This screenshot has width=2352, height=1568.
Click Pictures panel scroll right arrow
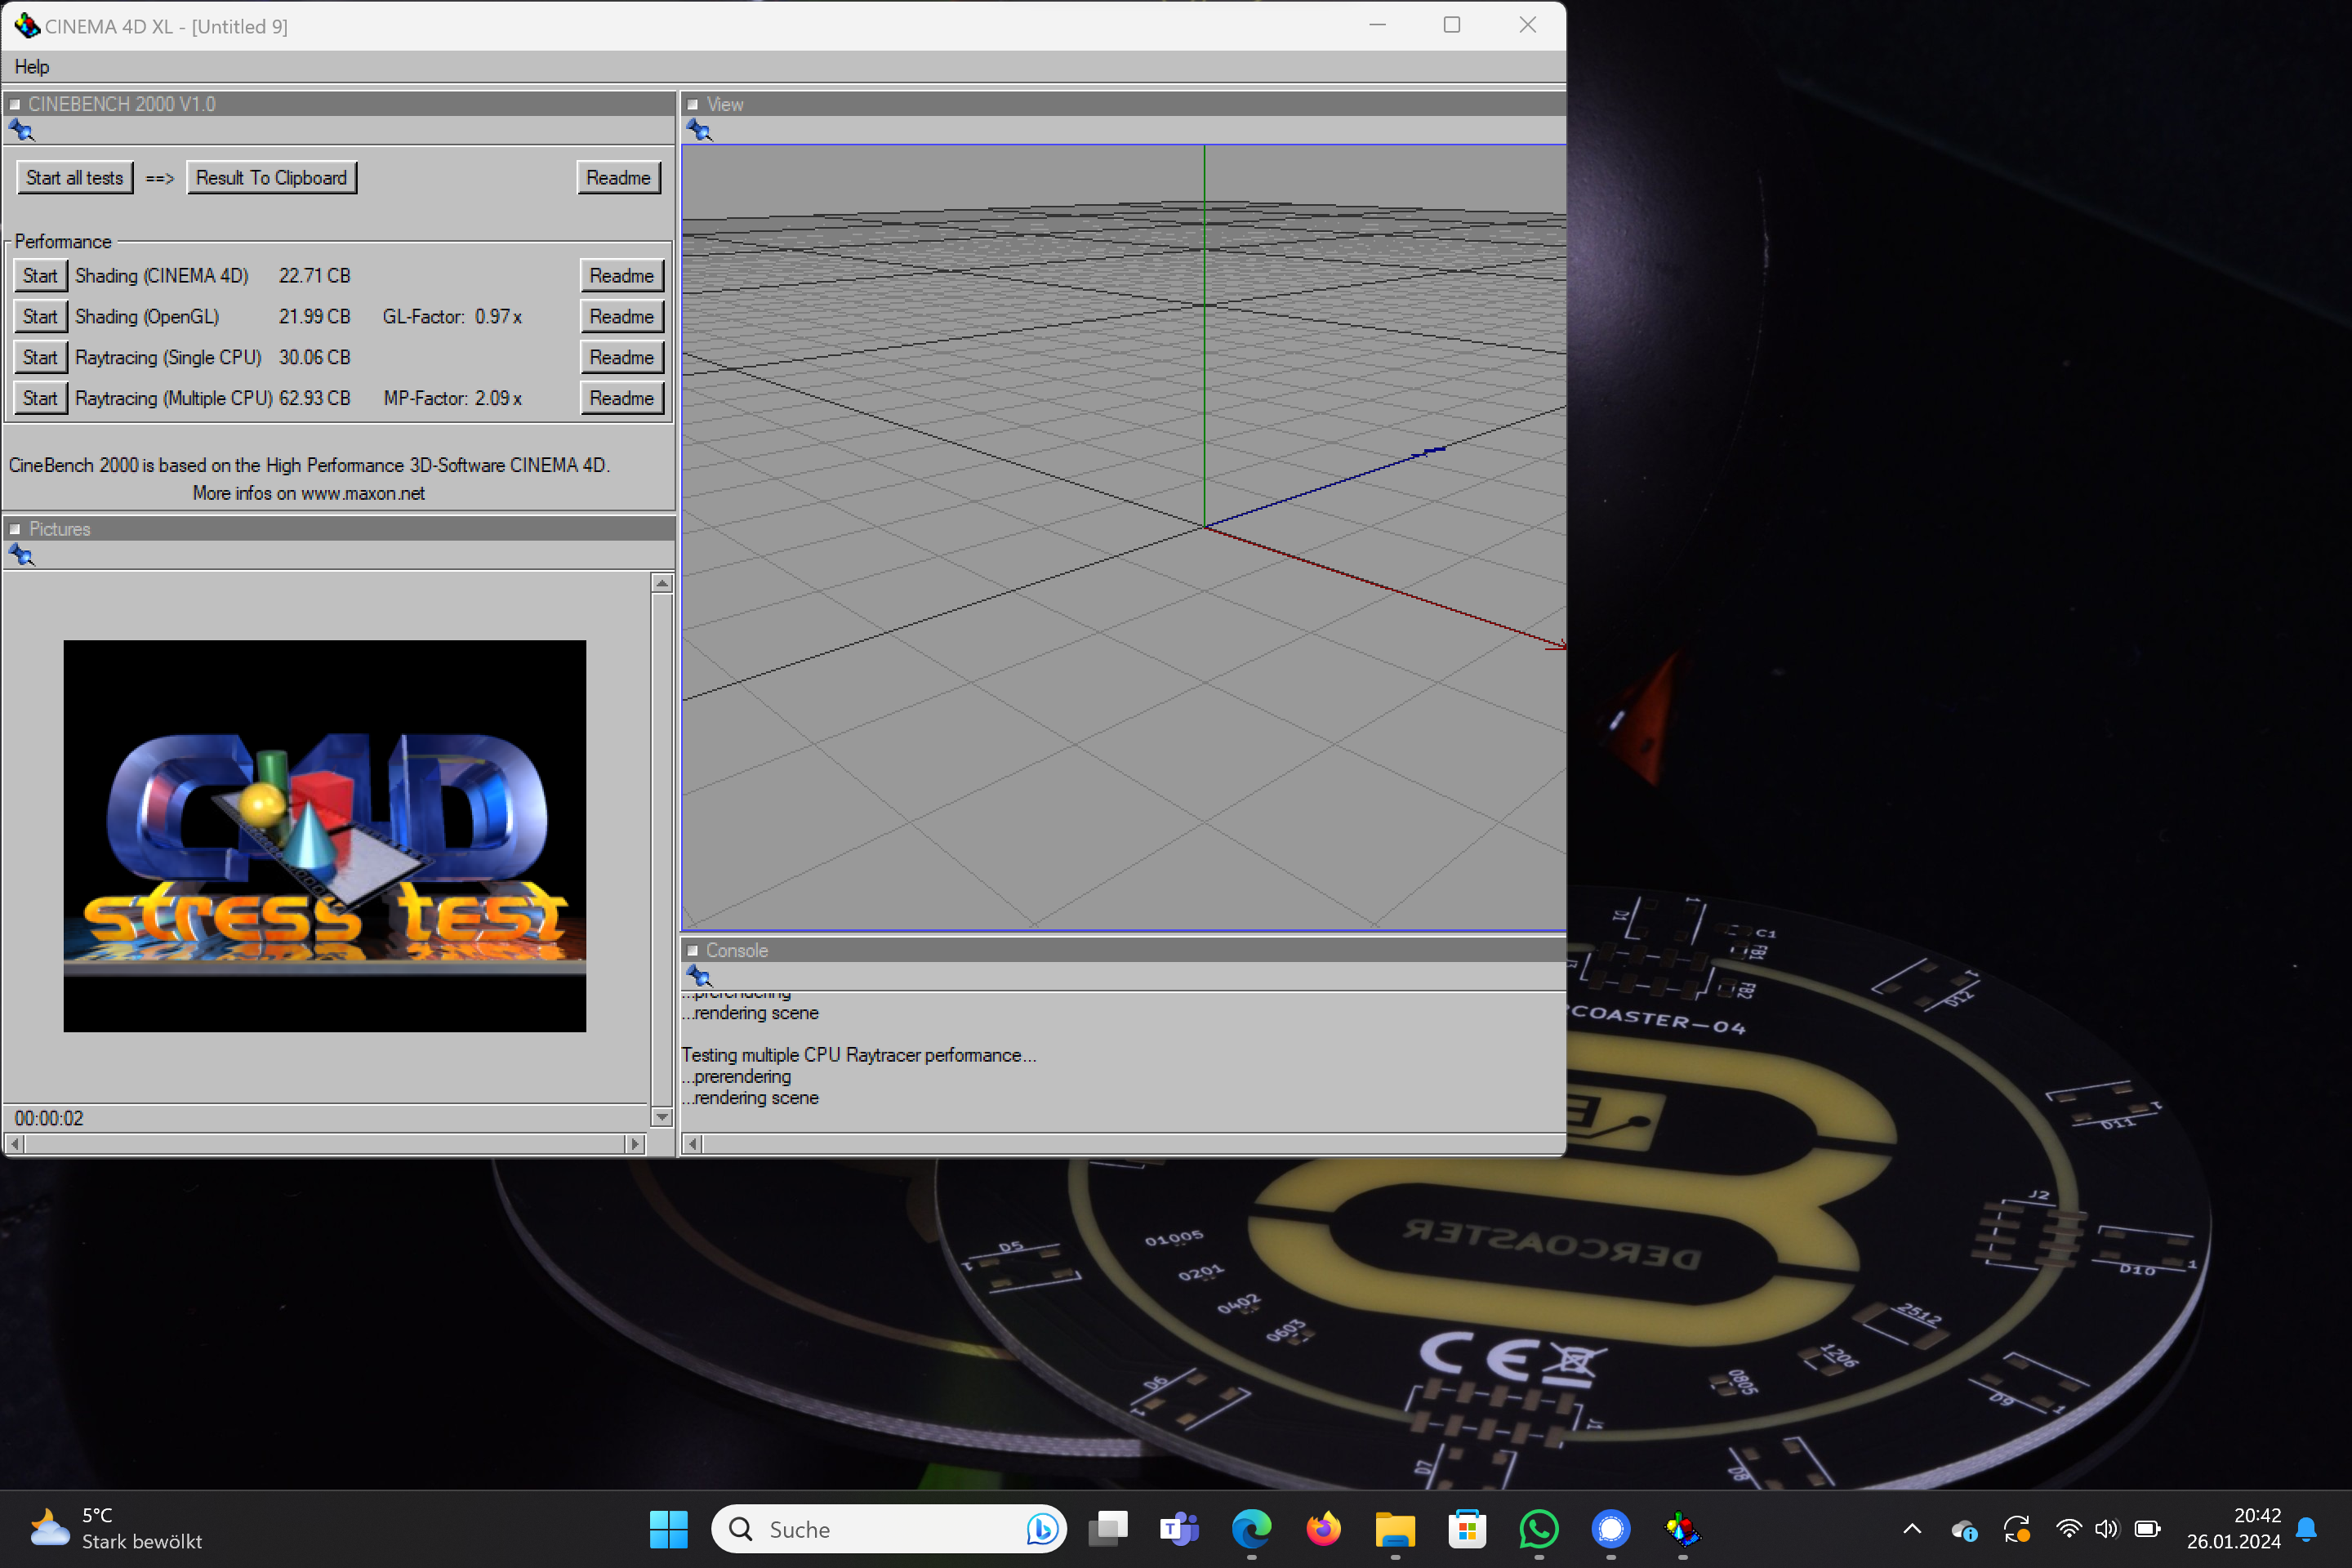pyautogui.click(x=635, y=1144)
